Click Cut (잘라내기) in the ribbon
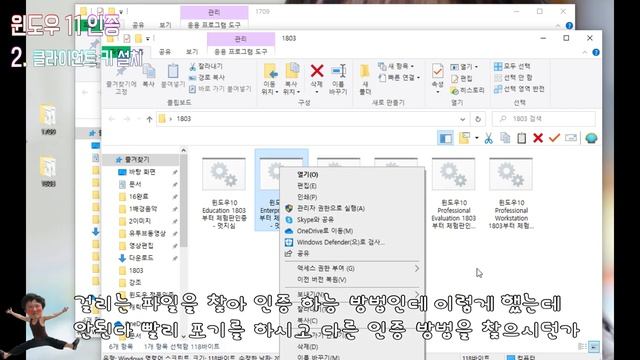The image size is (640, 360). tap(206, 66)
